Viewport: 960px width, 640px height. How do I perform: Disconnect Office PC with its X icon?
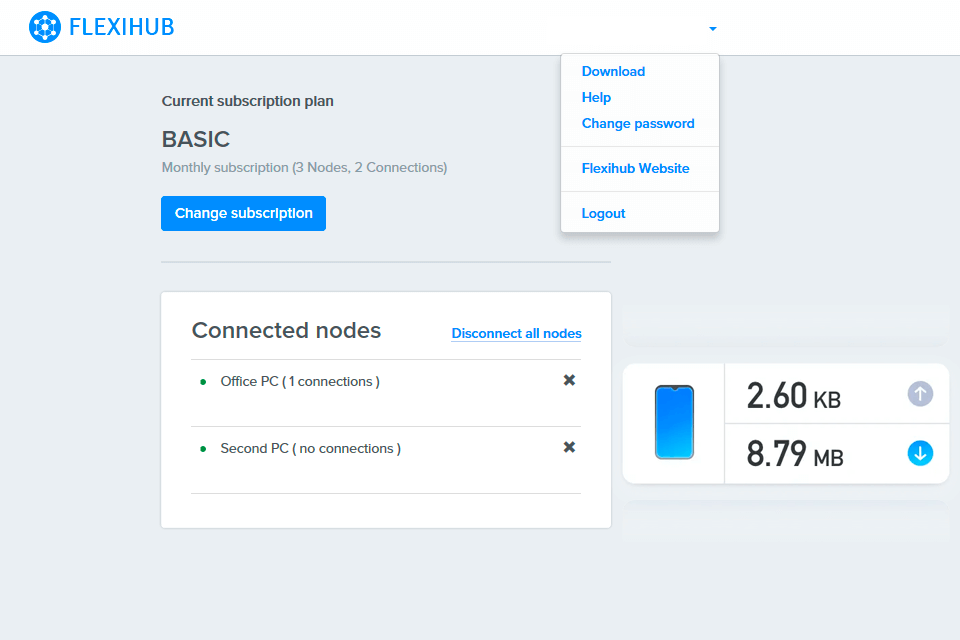click(x=569, y=380)
